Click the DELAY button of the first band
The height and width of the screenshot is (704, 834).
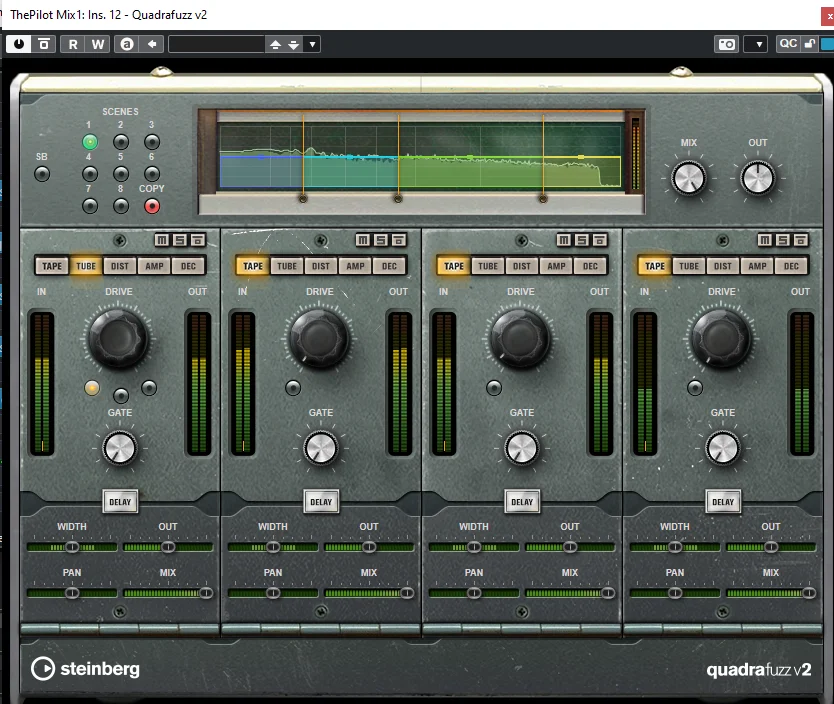tap(120, 501)
